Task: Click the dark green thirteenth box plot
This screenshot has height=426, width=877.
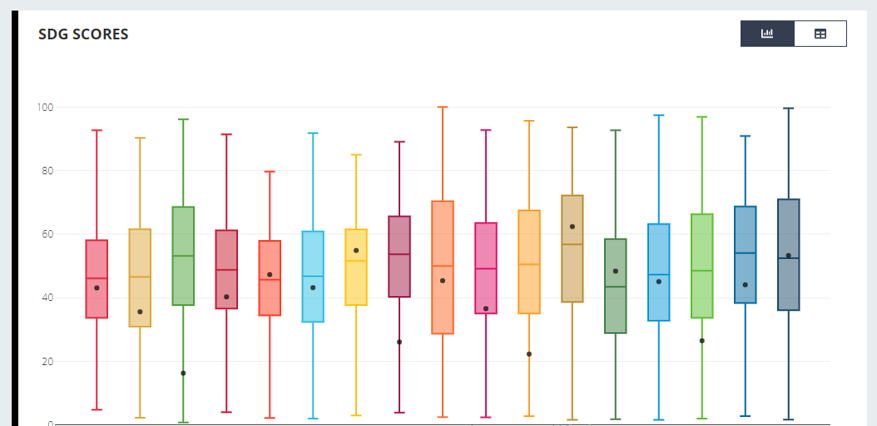Action: coord(615,286)
